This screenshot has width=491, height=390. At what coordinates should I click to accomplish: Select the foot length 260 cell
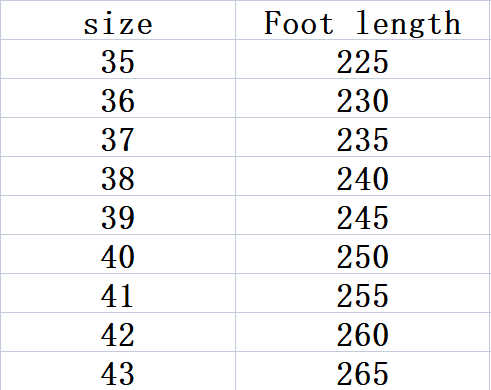363,332
